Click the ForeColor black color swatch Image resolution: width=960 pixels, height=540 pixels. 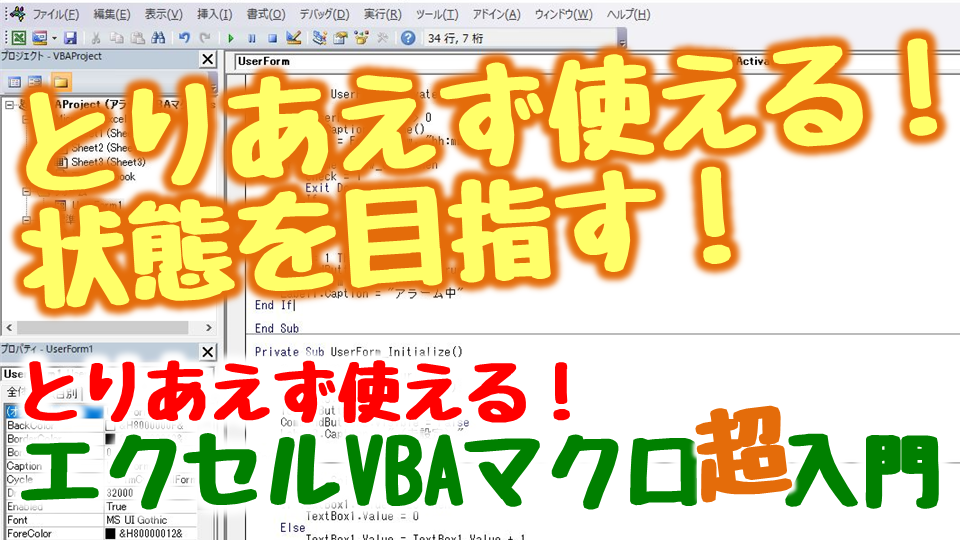[x=110, y=534]
